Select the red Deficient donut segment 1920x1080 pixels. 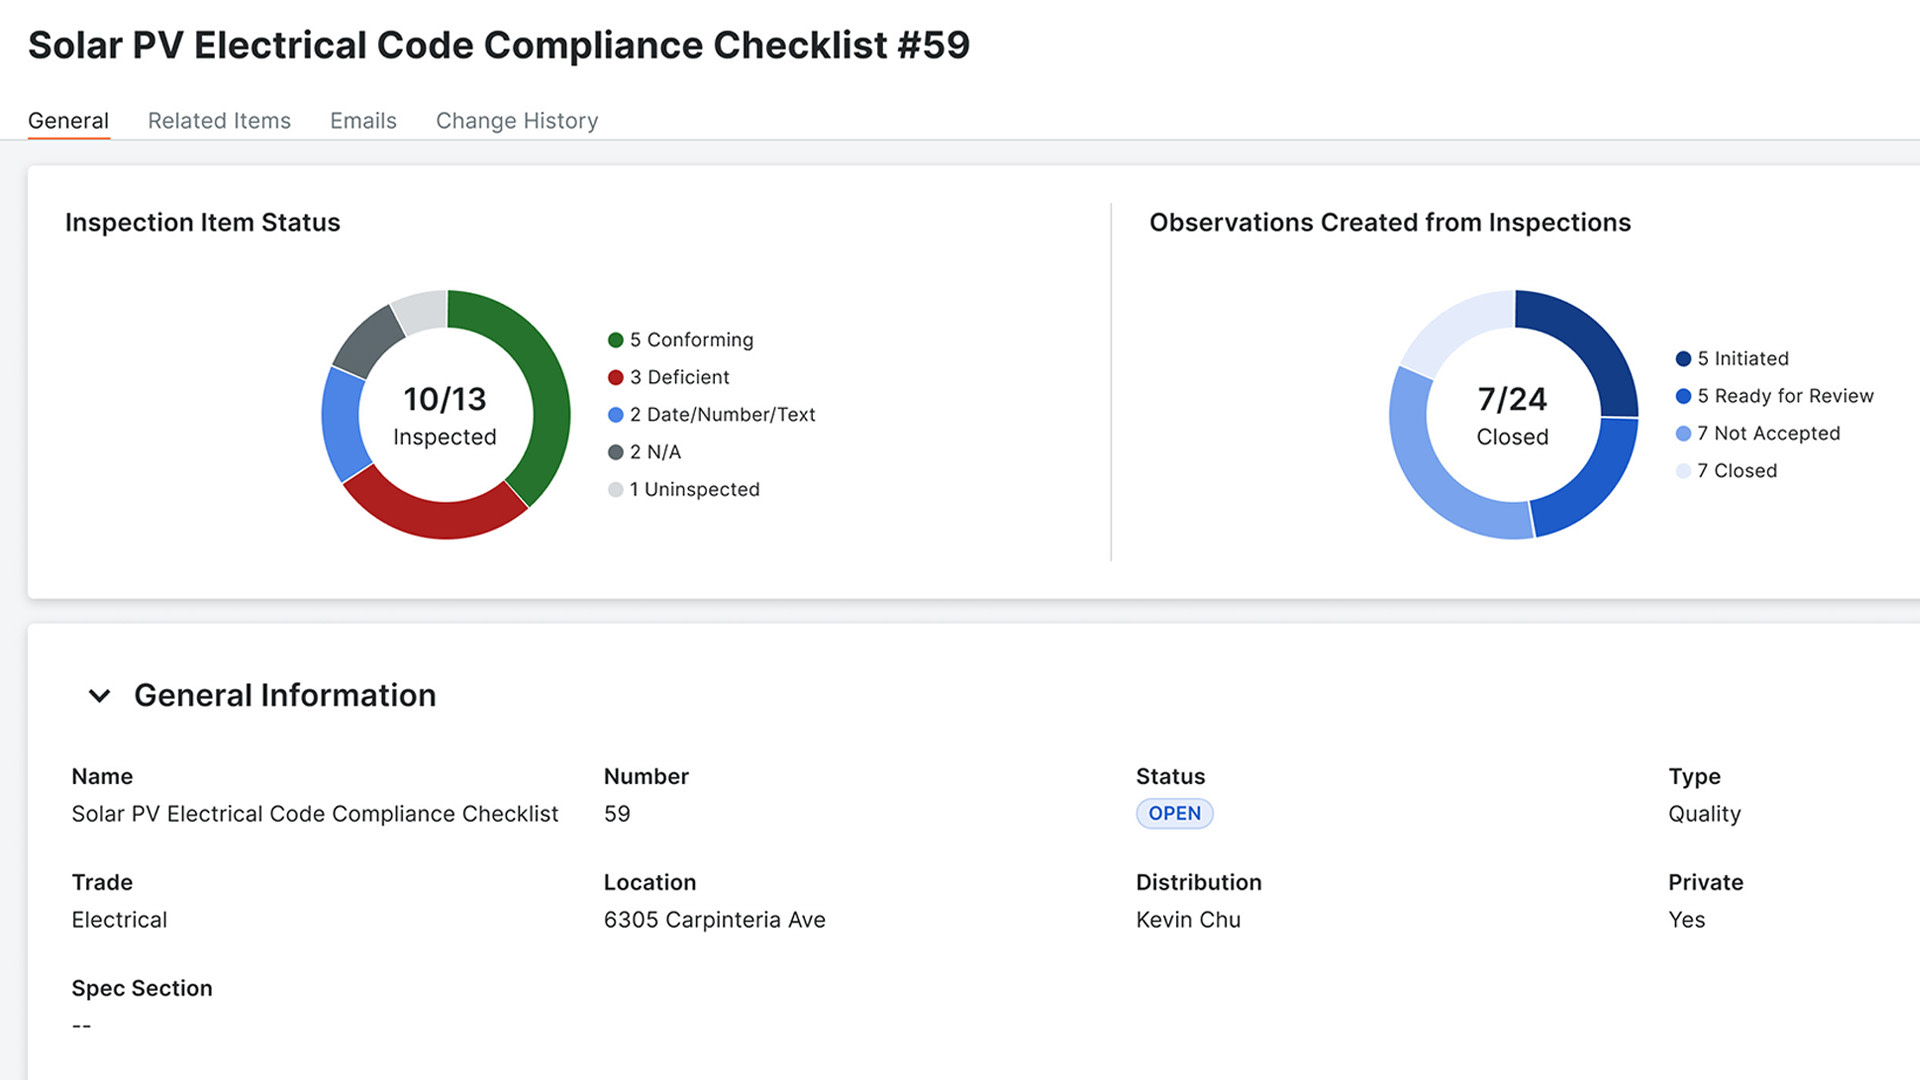click(x=440, y=520)
